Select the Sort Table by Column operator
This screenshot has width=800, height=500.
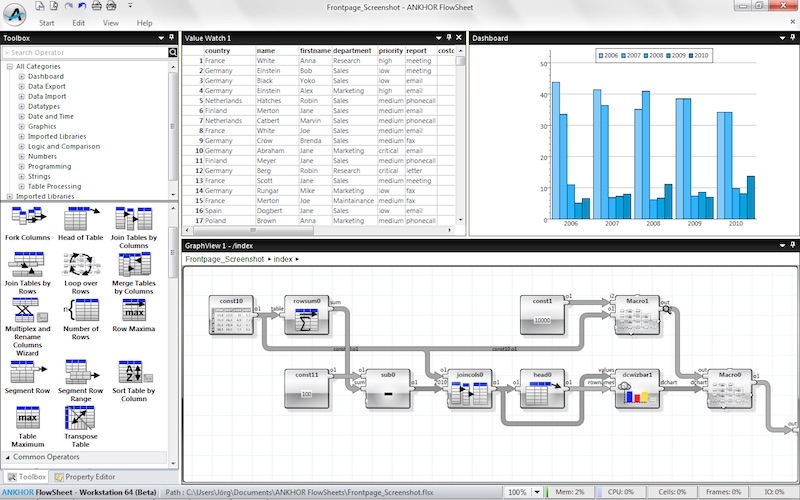pyautogui.click(x=134, y=381)
